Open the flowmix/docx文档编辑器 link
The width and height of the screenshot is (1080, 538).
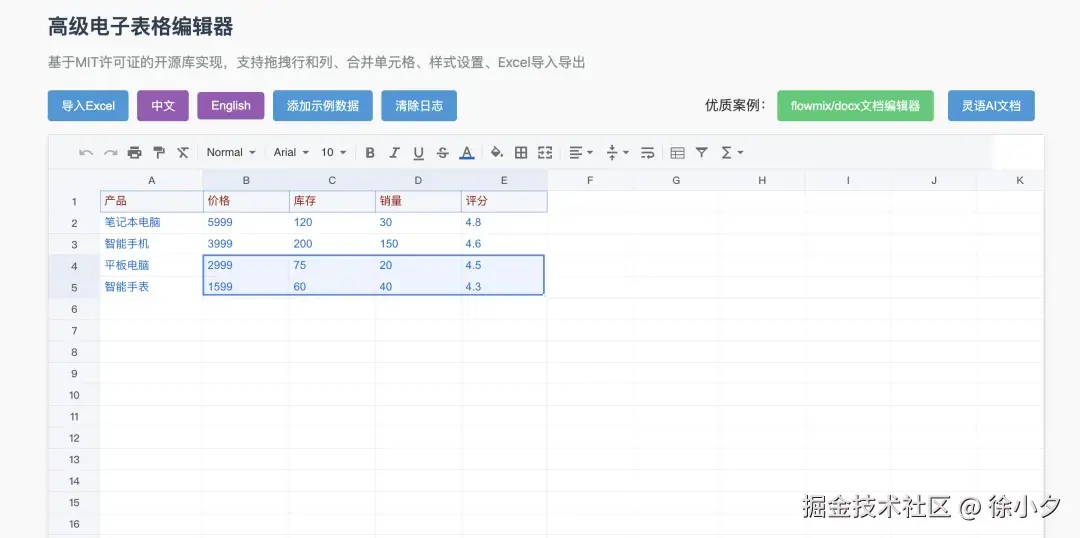(855, 106)
